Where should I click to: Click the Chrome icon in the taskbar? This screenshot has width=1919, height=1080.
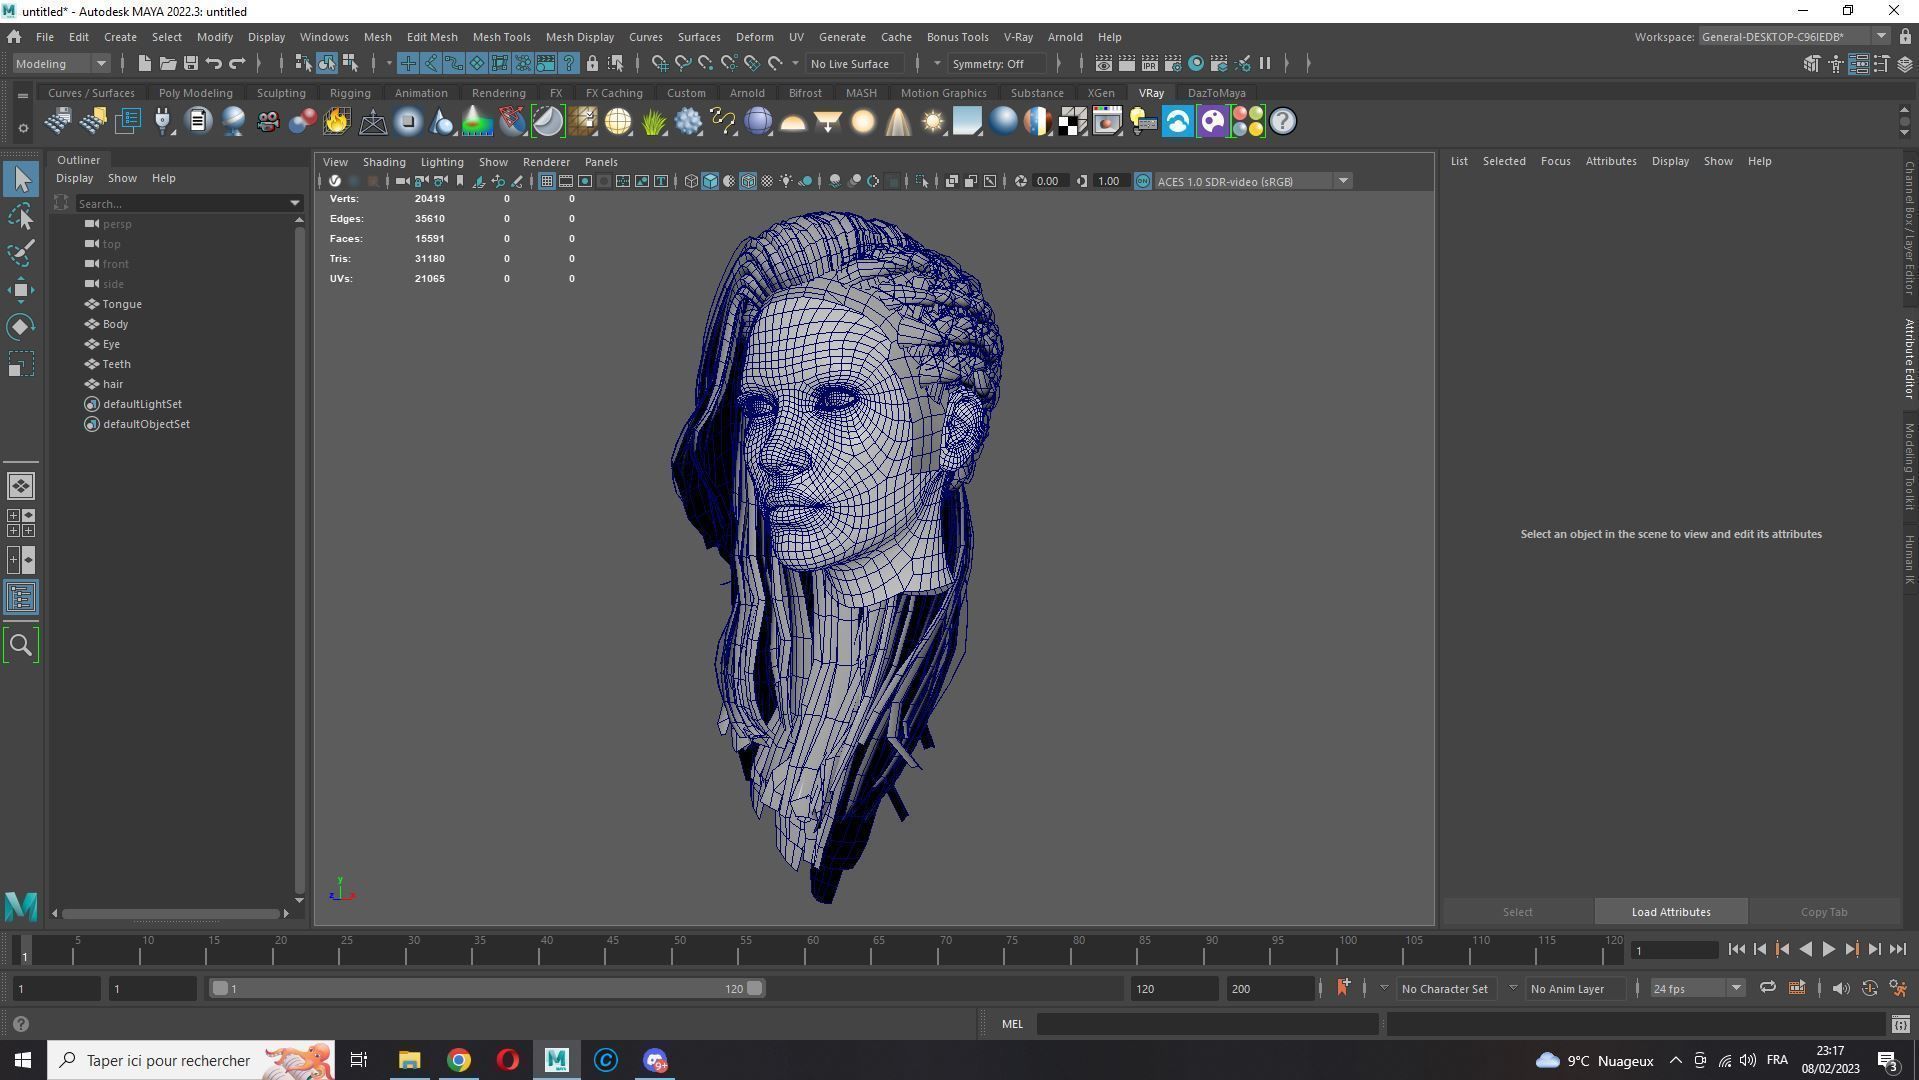click(x=458, y=1060)
